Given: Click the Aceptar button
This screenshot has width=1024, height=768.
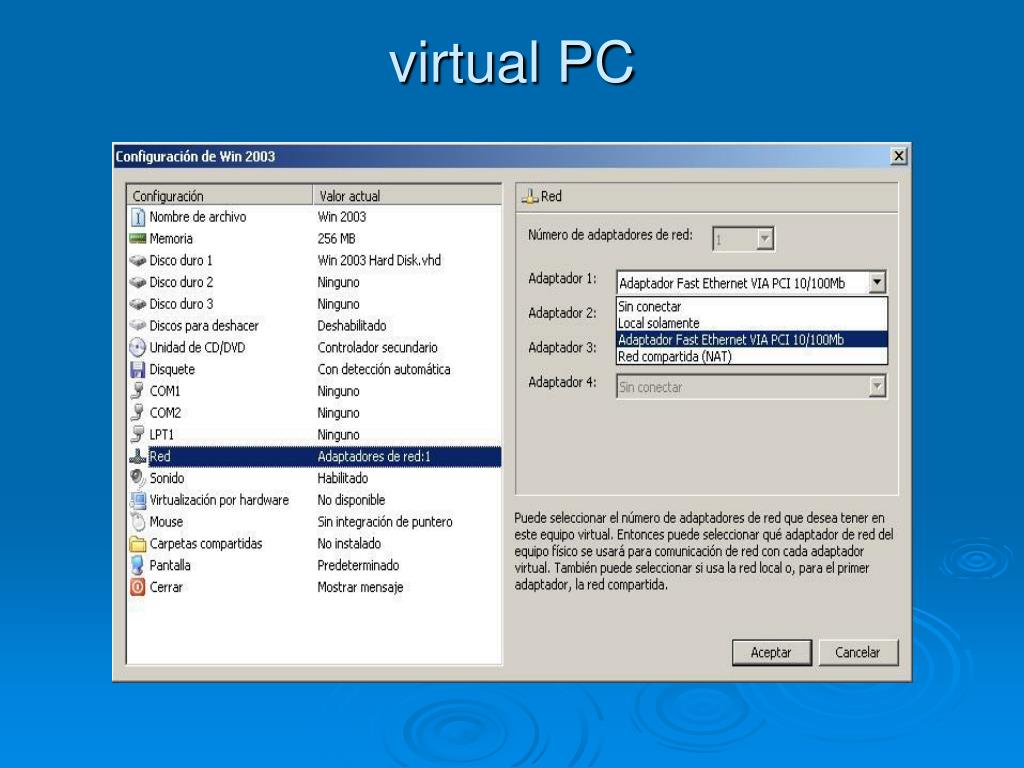Looking at the screenshot, I should pos(771,652).
